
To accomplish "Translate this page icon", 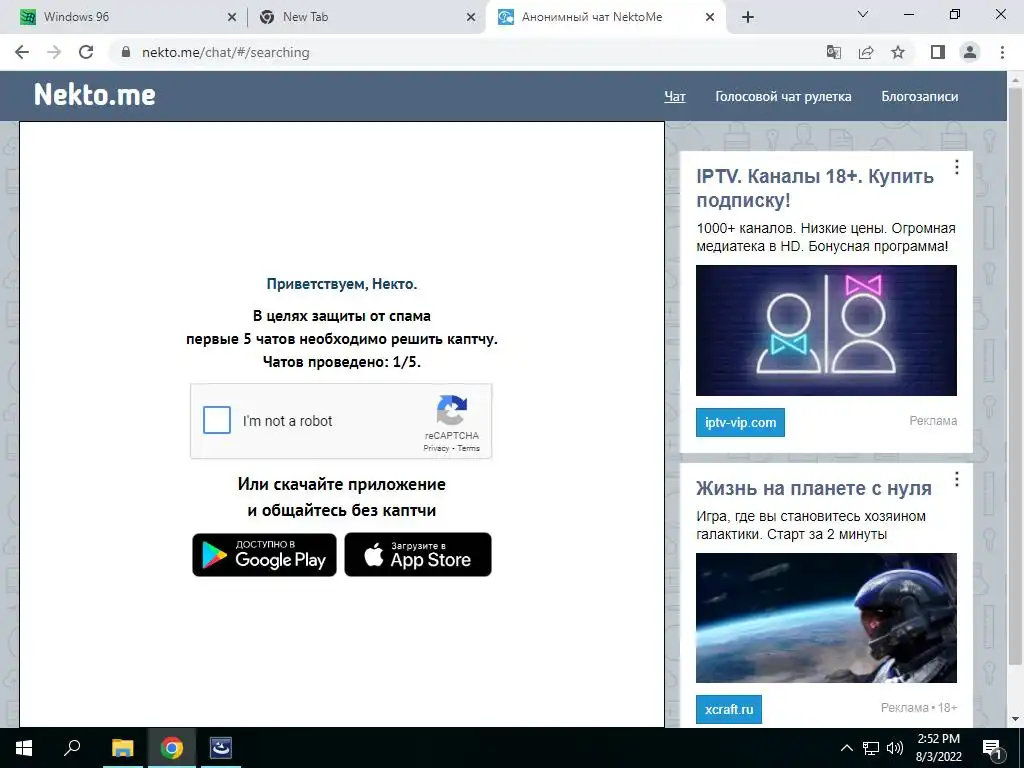I will [x=834, y=52].
